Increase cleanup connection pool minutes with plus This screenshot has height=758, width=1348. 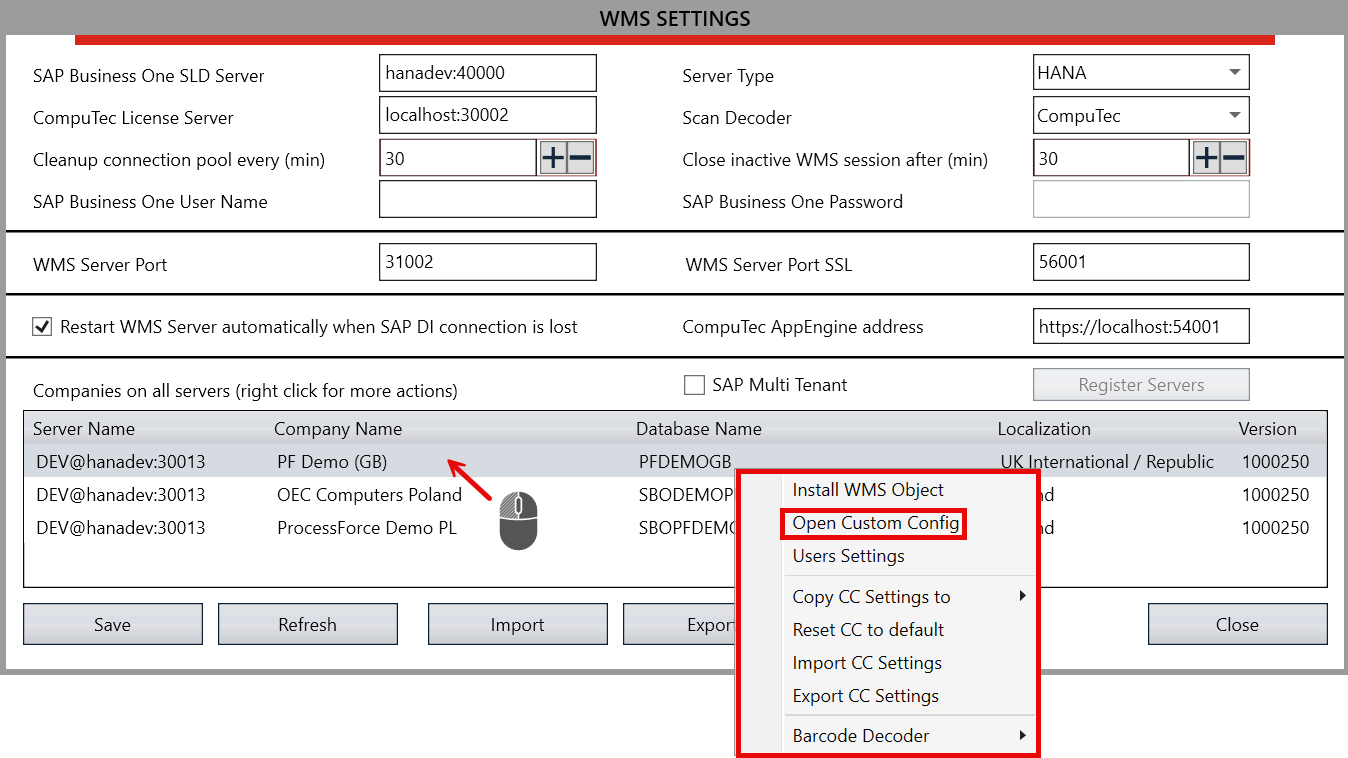click(x=553, y=158)
